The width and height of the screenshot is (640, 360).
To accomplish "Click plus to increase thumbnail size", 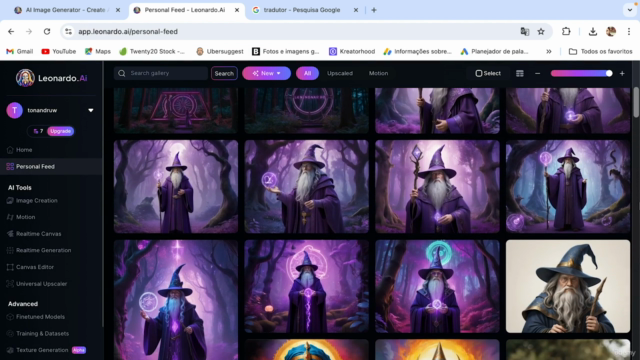I will tap(622, 73).
